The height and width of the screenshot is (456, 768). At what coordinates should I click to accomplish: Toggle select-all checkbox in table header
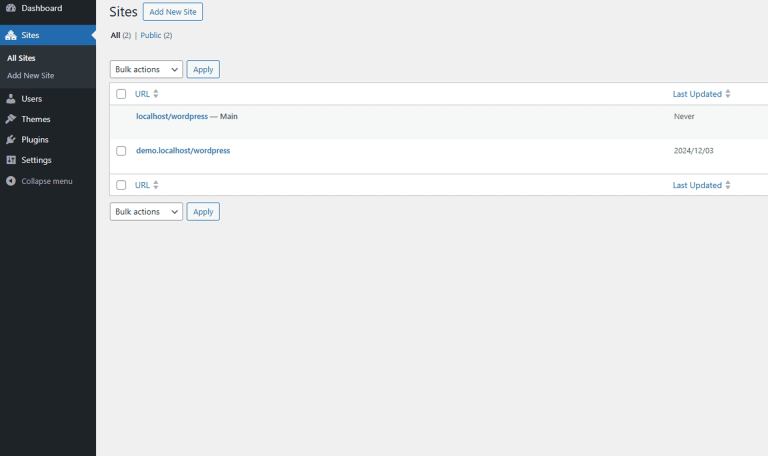coord(121,94)
